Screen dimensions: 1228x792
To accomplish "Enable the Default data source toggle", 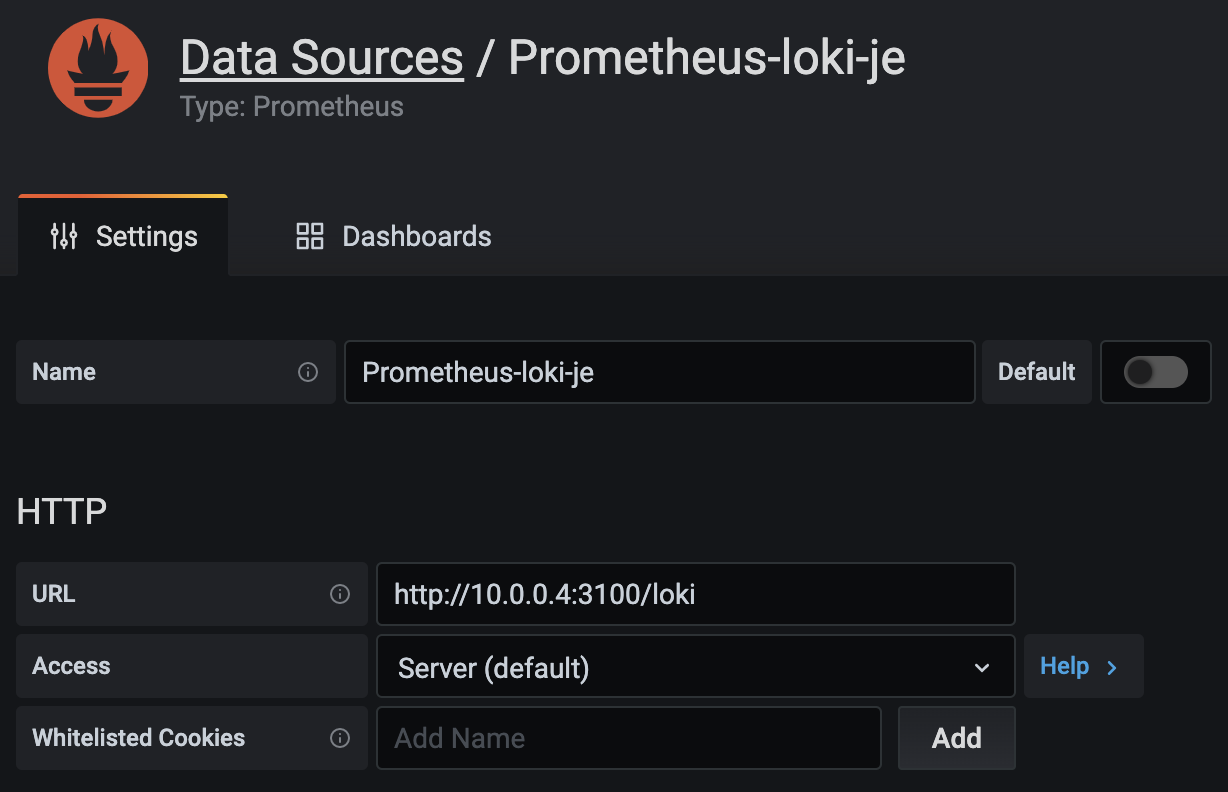I will pos(1156,372).
